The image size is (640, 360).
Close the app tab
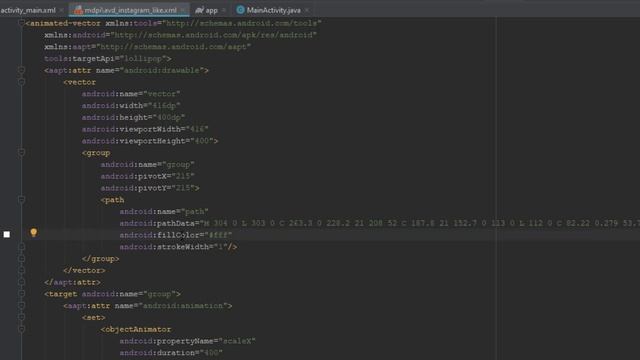point(224,10)
